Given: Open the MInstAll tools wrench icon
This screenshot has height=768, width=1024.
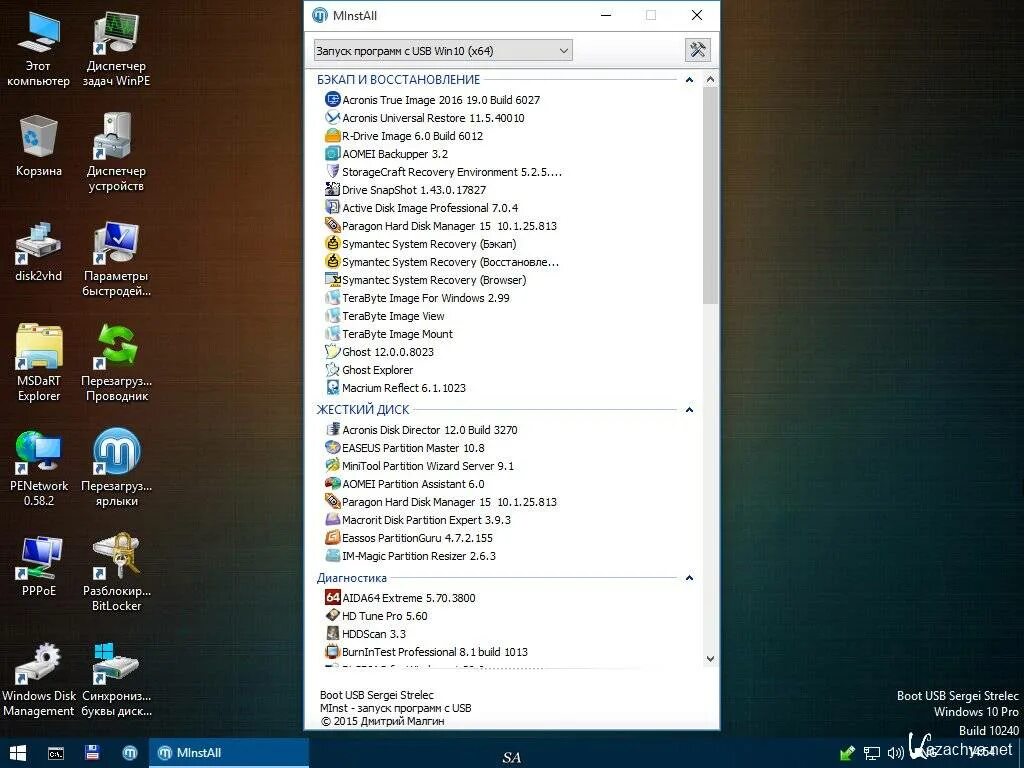Looking at the screenshot, I should tap(697, 50).
